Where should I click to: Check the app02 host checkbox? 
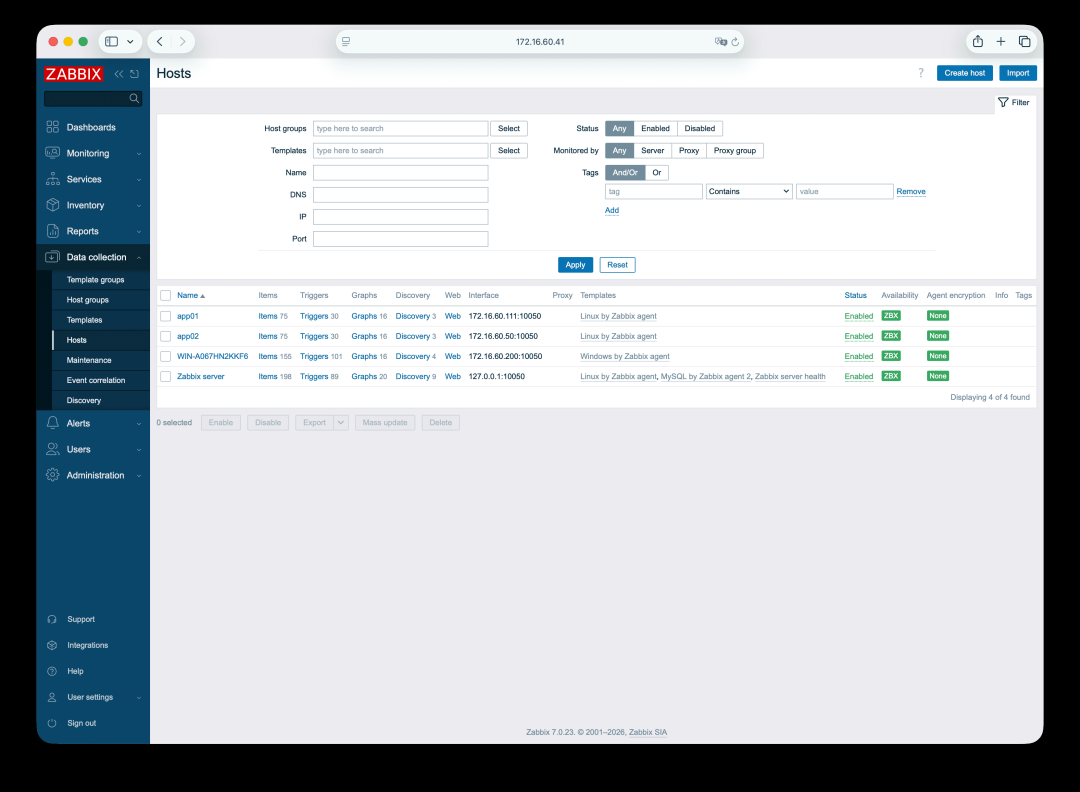[x=165, y=336]
